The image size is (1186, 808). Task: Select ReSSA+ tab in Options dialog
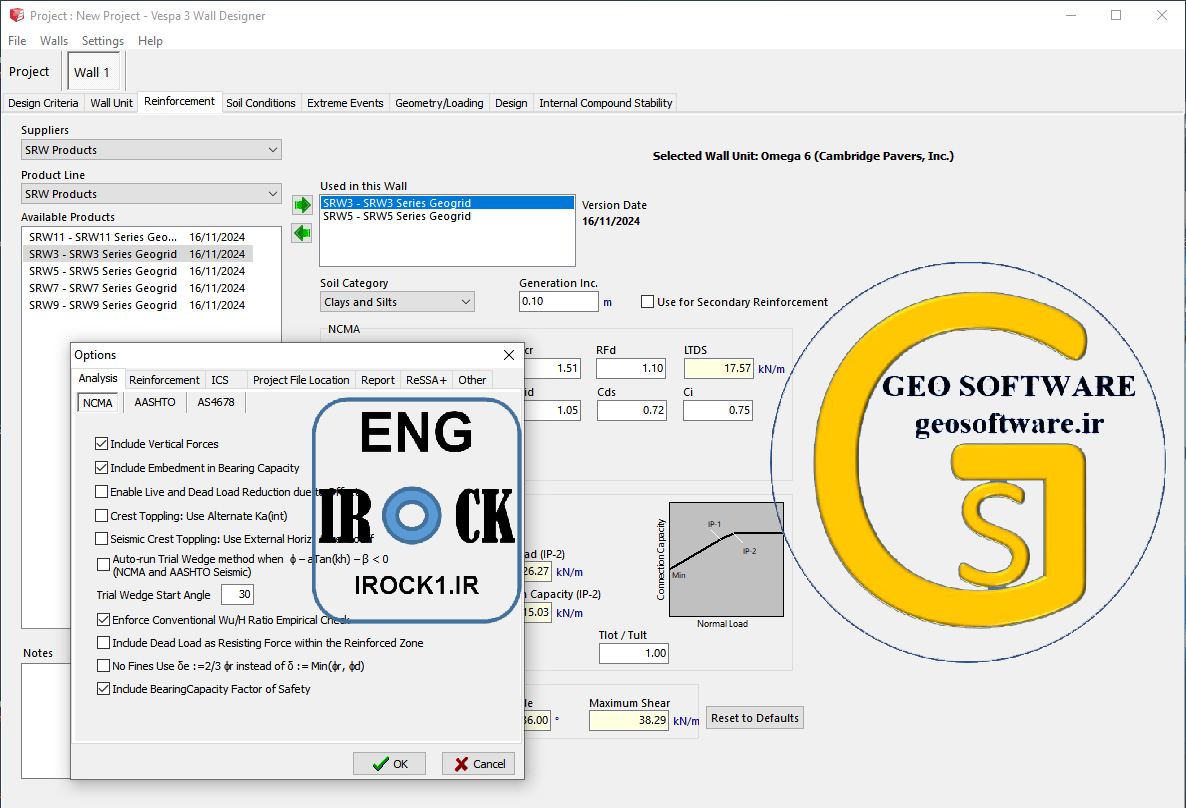(x=426, y=380)
